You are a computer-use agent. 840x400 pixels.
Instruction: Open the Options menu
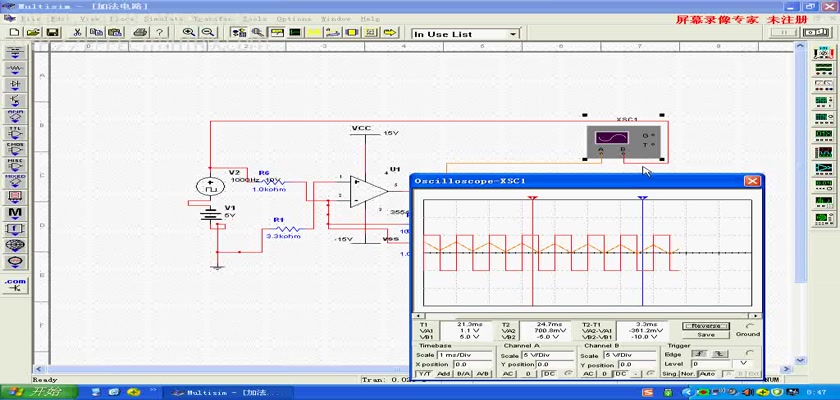(x=294, y=19)
